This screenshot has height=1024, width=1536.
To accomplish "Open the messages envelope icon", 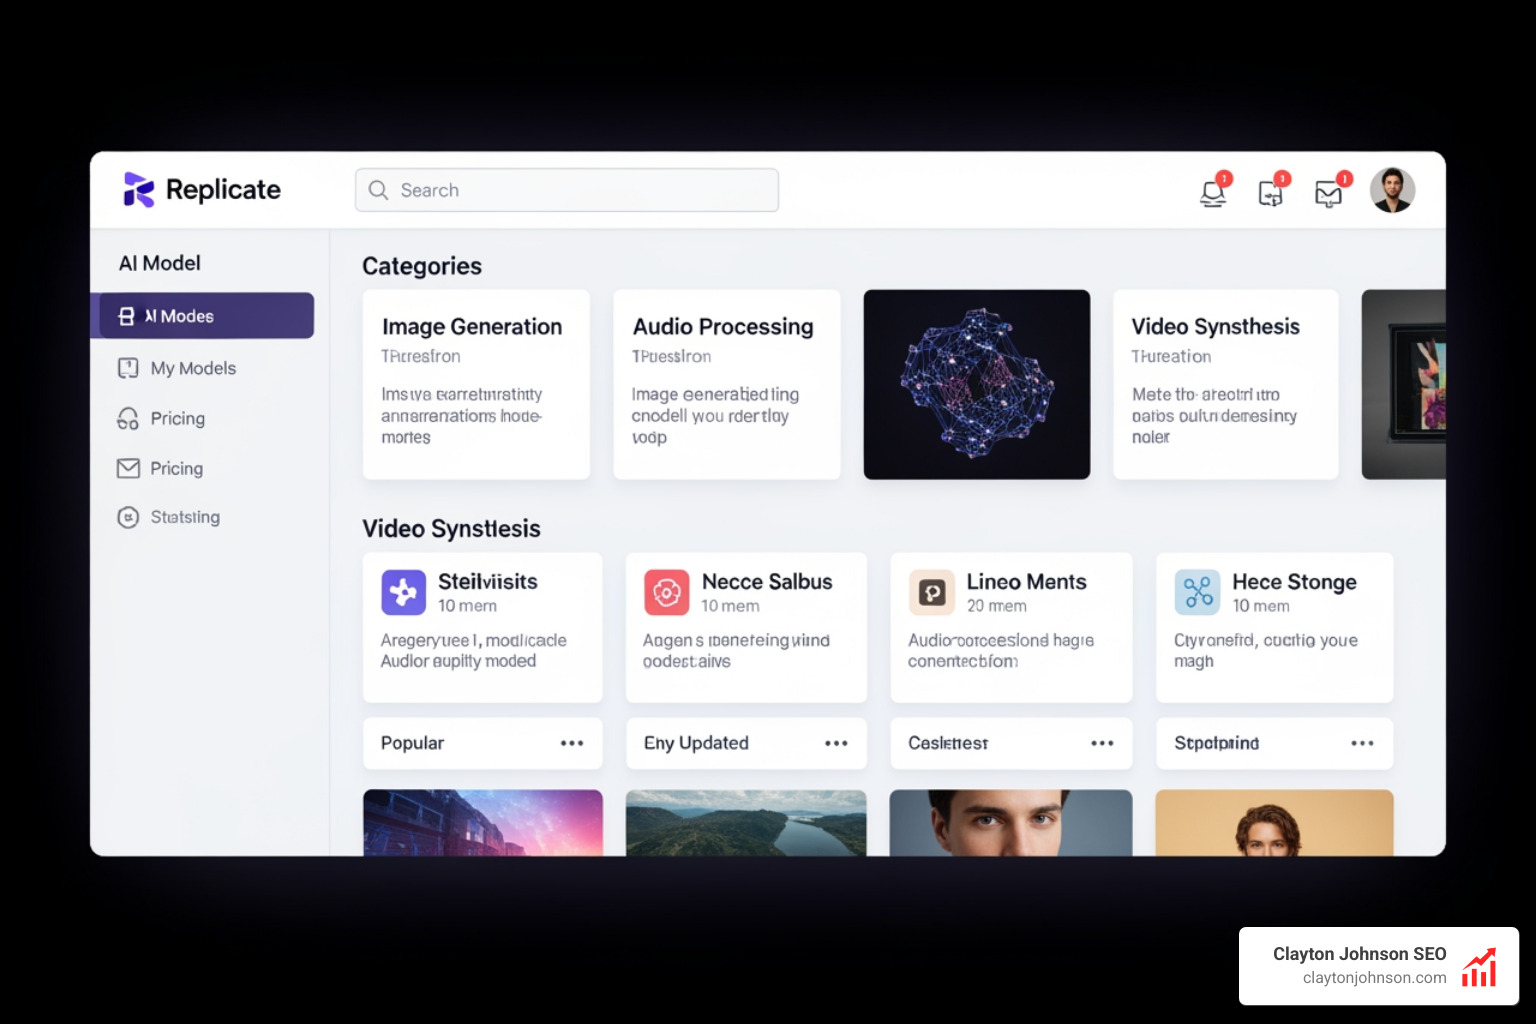I will tap(1328, 193).
